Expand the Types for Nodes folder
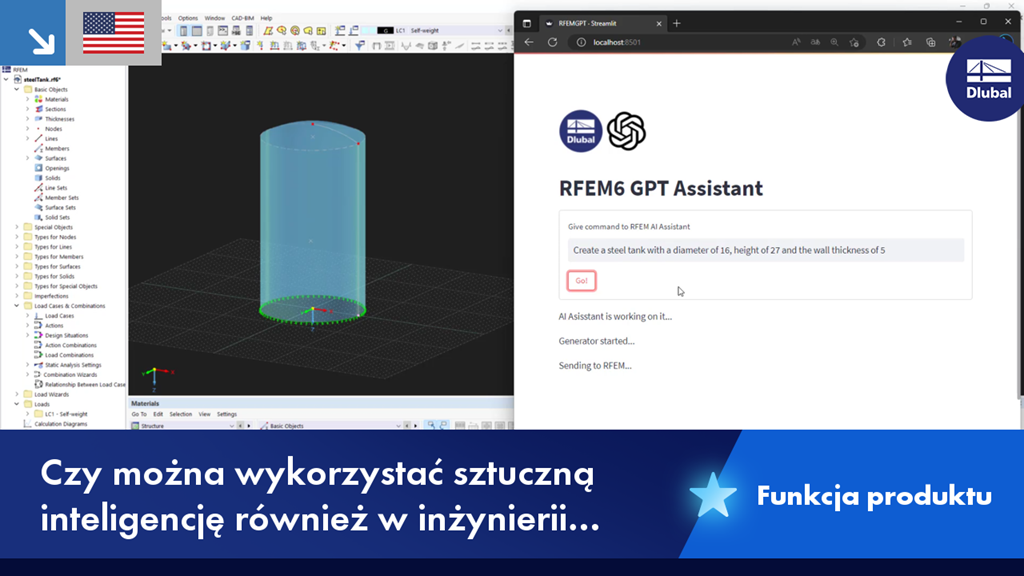The image size is (1024, 576). click(x=17, y=237)
